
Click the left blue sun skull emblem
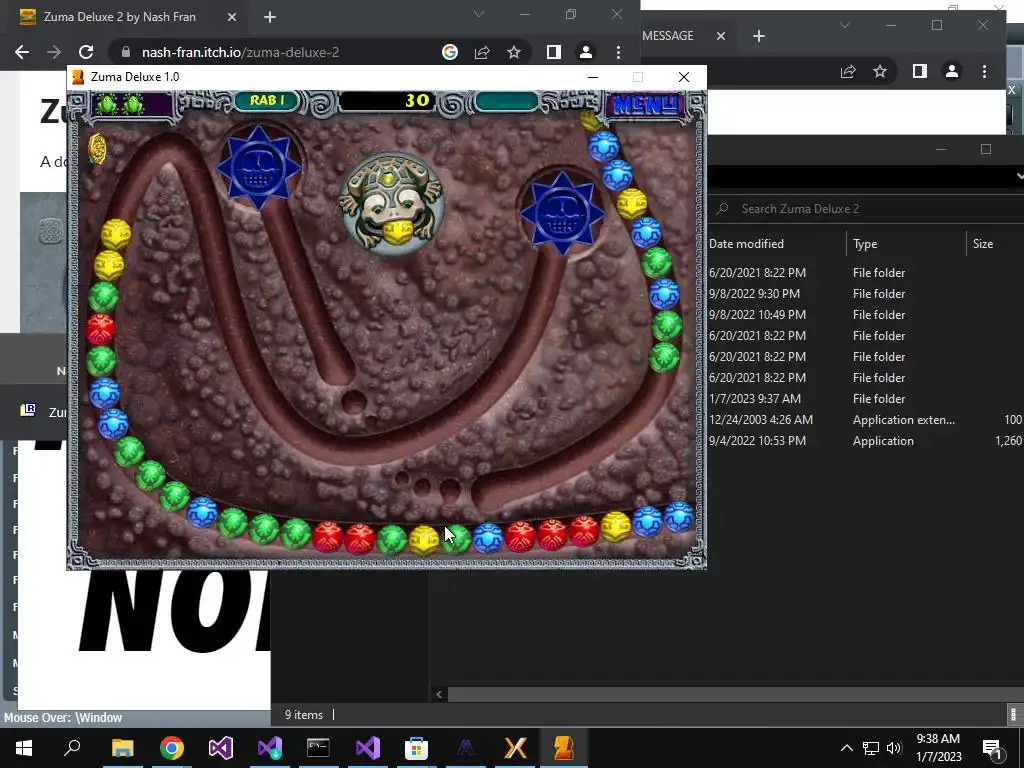pyautogui.click(x=259, y=167)
